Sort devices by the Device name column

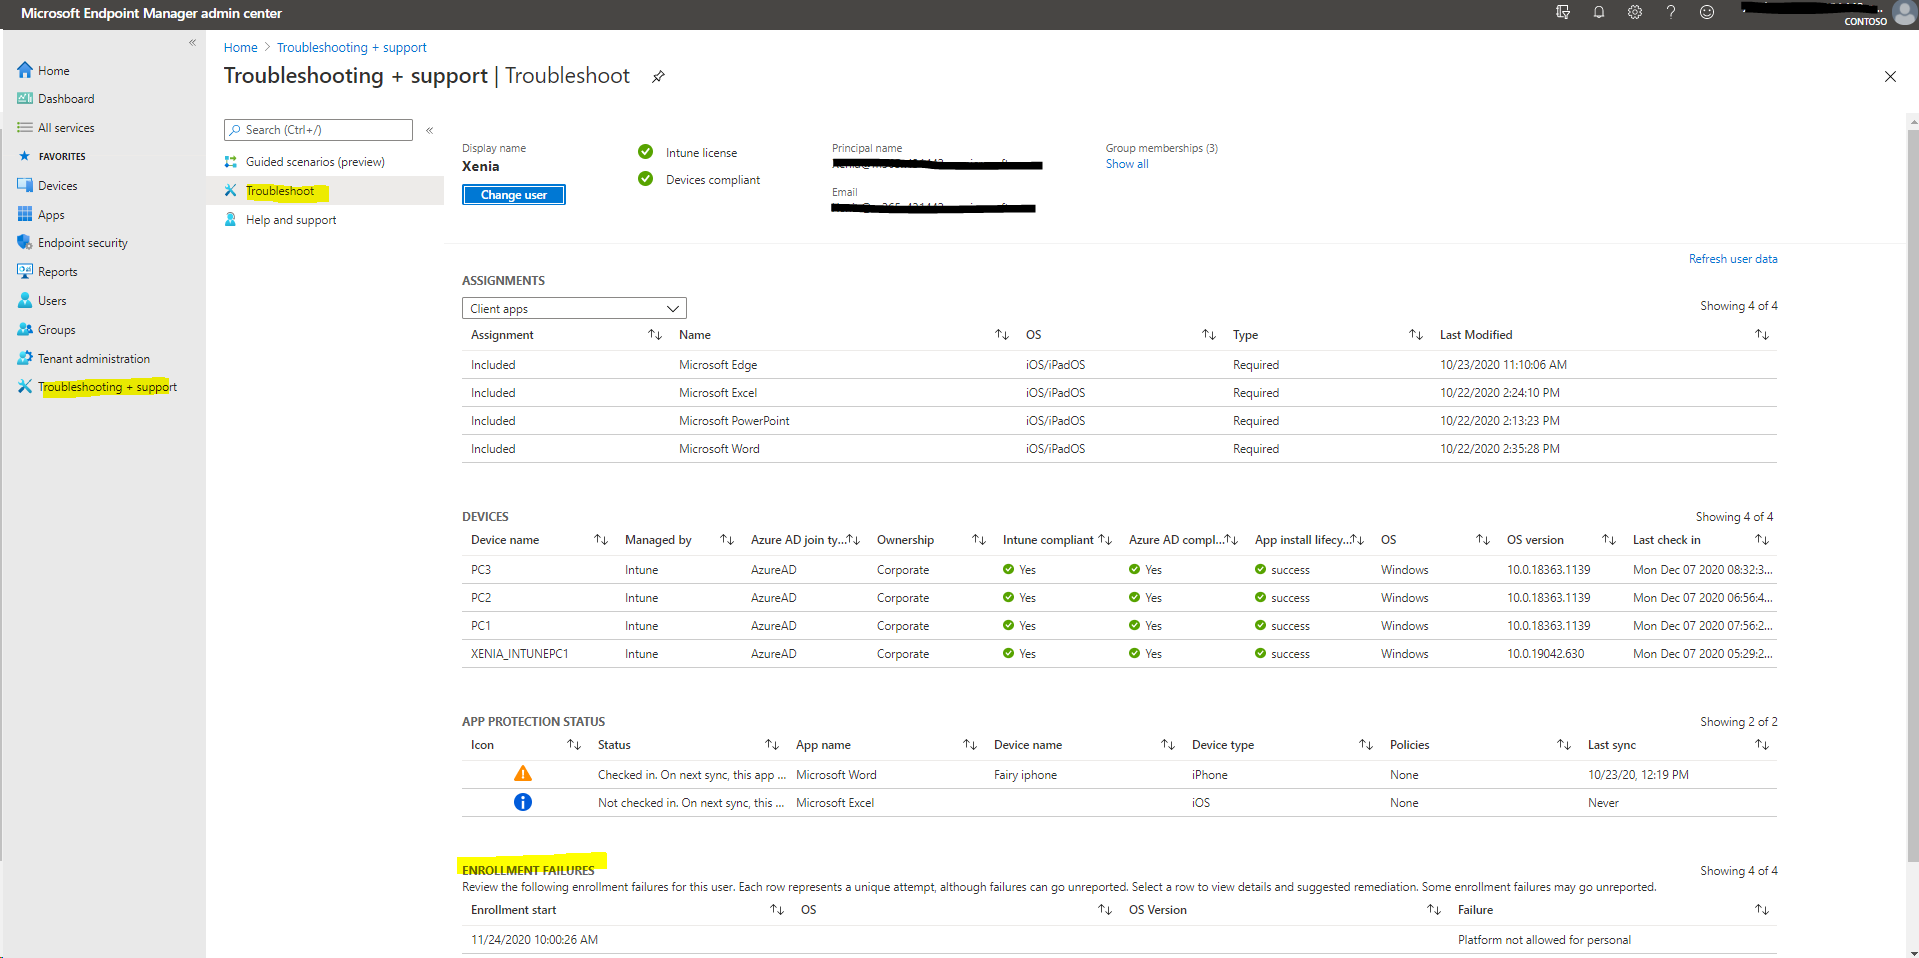click(601, 540)
